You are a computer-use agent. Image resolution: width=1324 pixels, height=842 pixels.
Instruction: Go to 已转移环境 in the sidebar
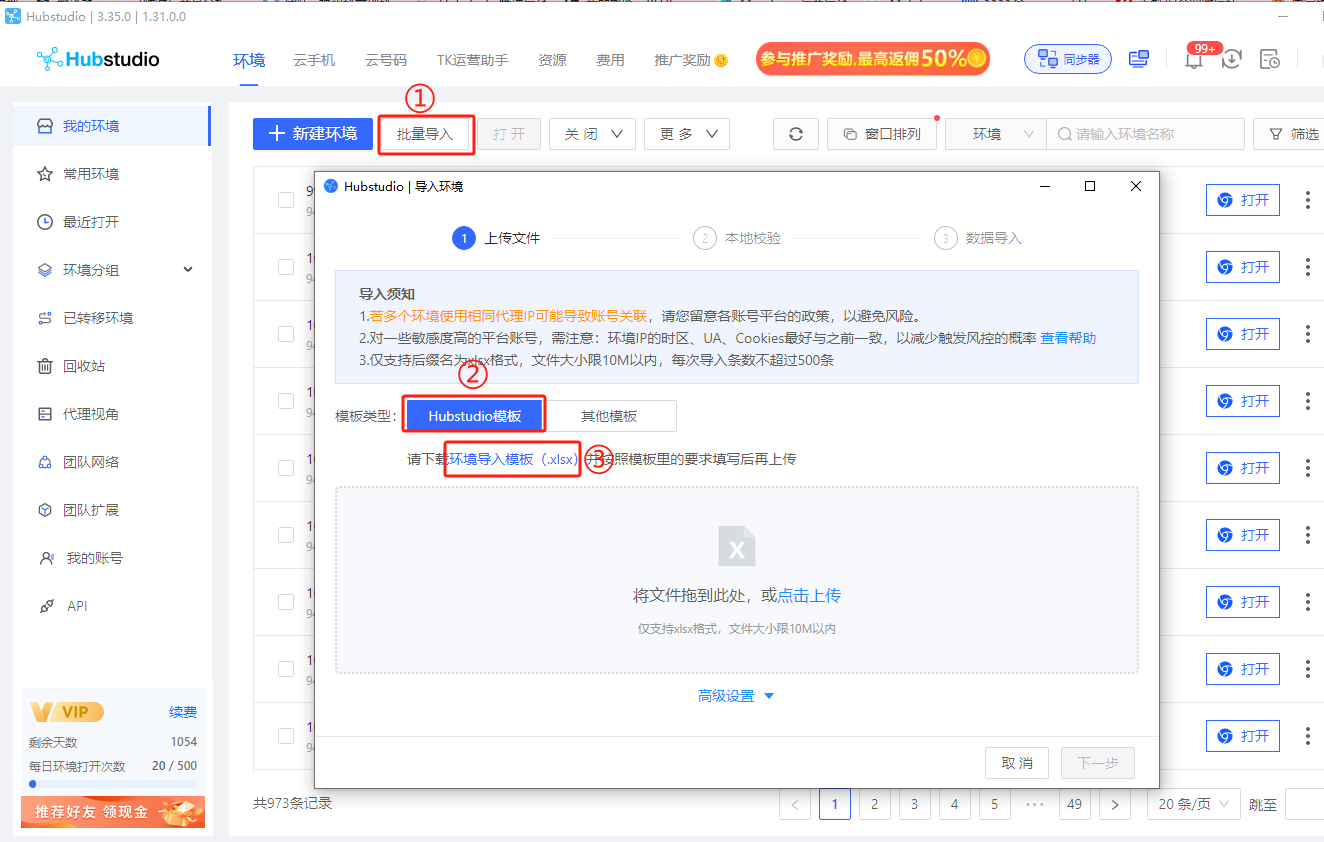point(110,318)
